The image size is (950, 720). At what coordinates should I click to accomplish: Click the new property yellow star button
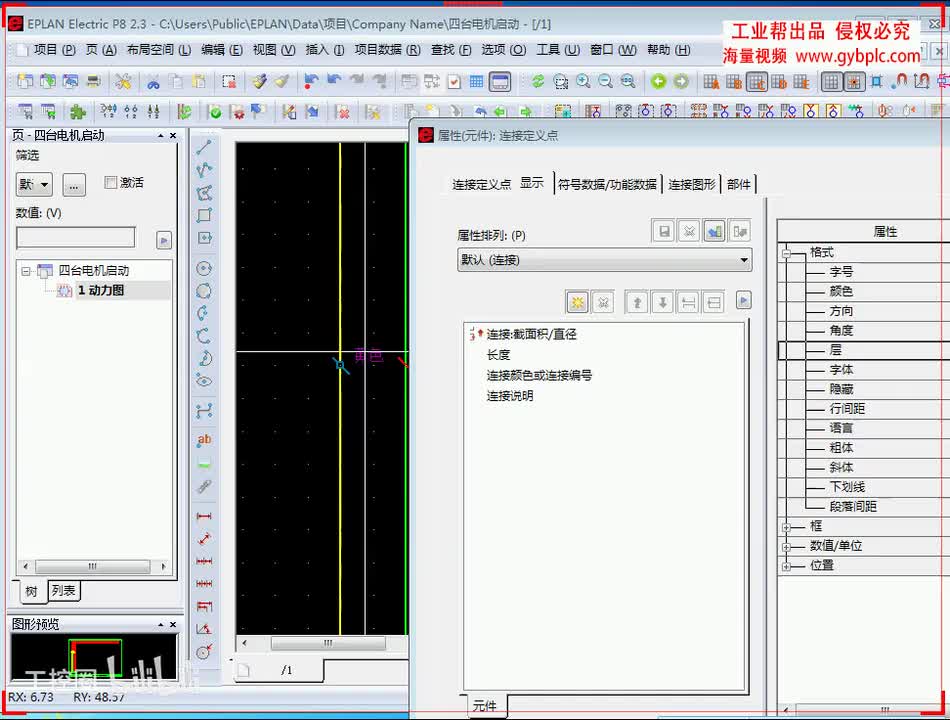[577, 302]
